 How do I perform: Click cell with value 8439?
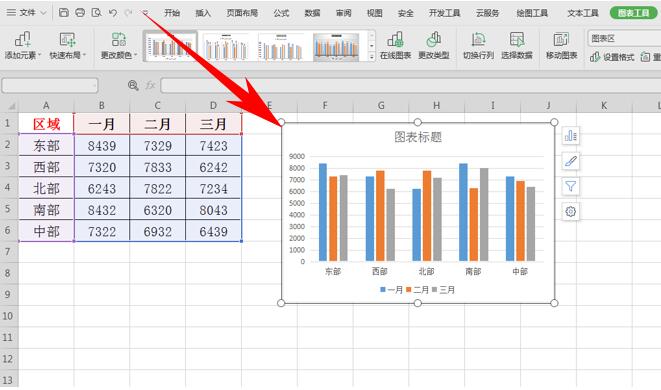[102, 145]
